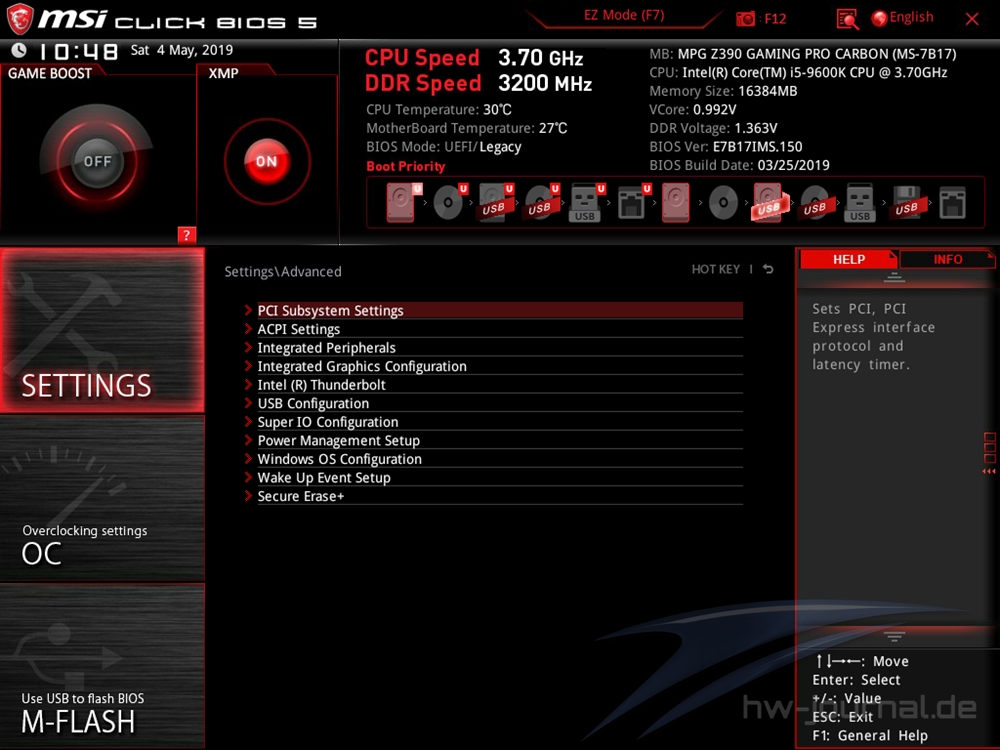The width and height of the screenshot is (1000, 750).
Task: Toggle the GAME BOOST knob currently OFF
Action: [97, 161]
